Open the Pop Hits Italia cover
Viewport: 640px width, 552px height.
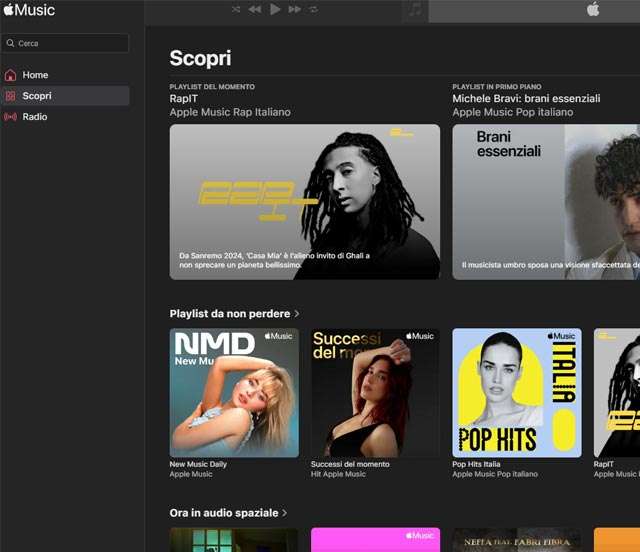pos(517,393)
